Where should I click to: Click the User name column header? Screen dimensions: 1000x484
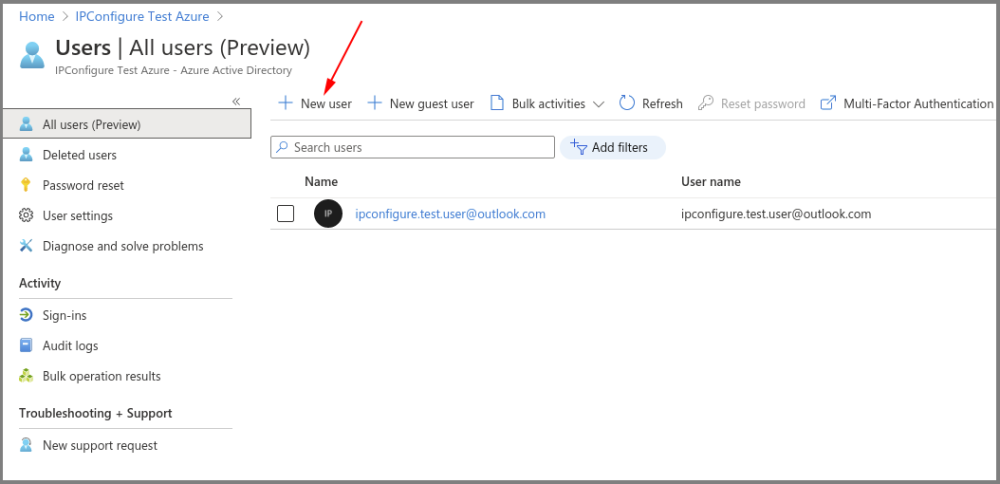click(711, 182)
